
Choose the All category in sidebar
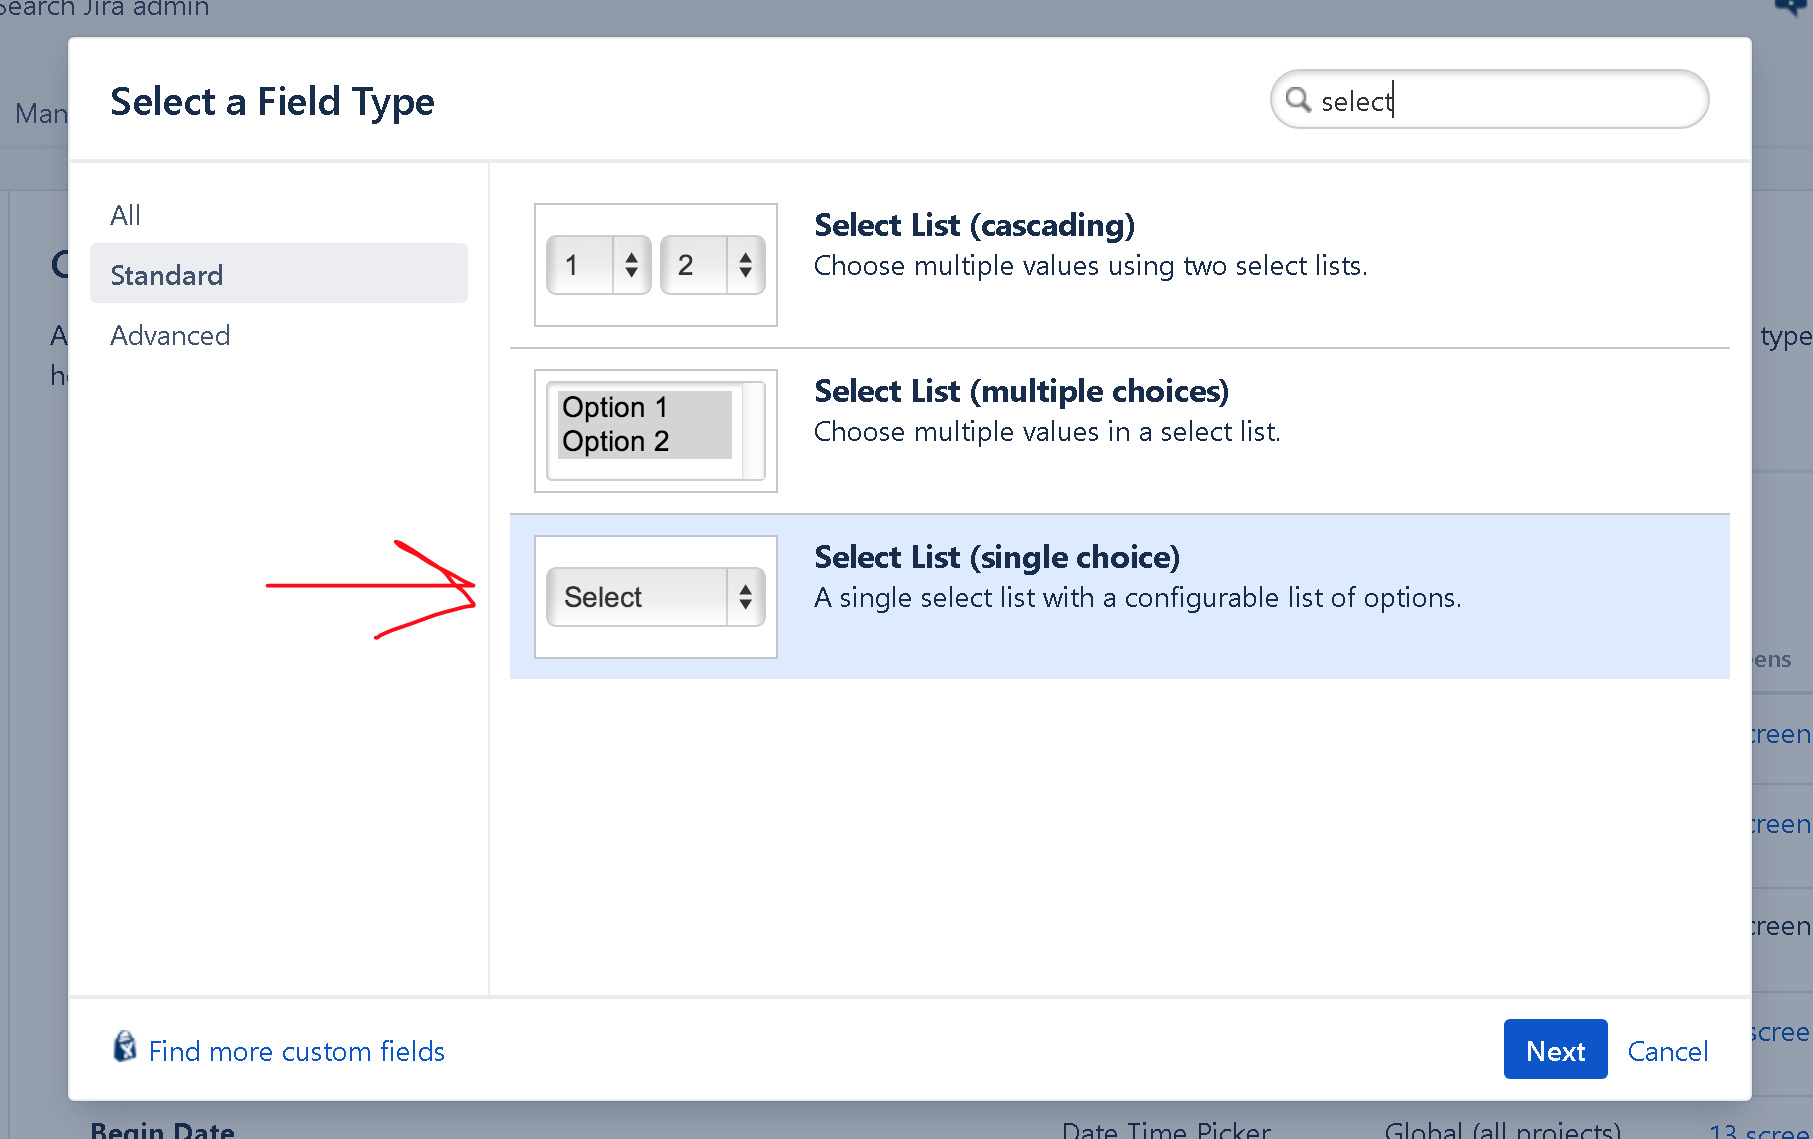pos(125,215)
